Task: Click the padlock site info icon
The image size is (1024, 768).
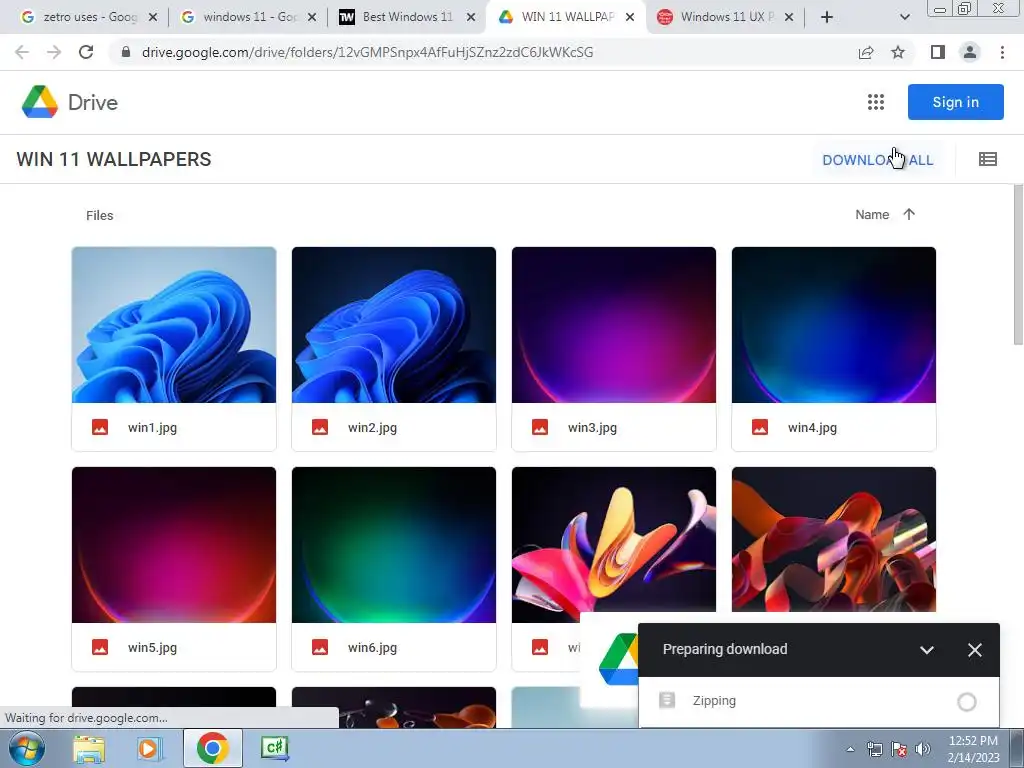Action: [126, 52]
